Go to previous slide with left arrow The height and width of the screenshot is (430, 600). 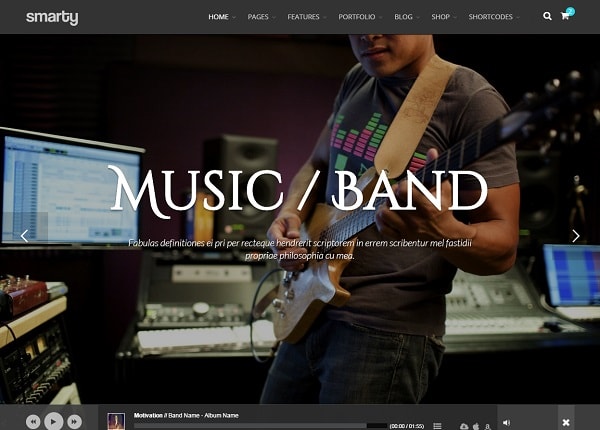pos(24,236)
